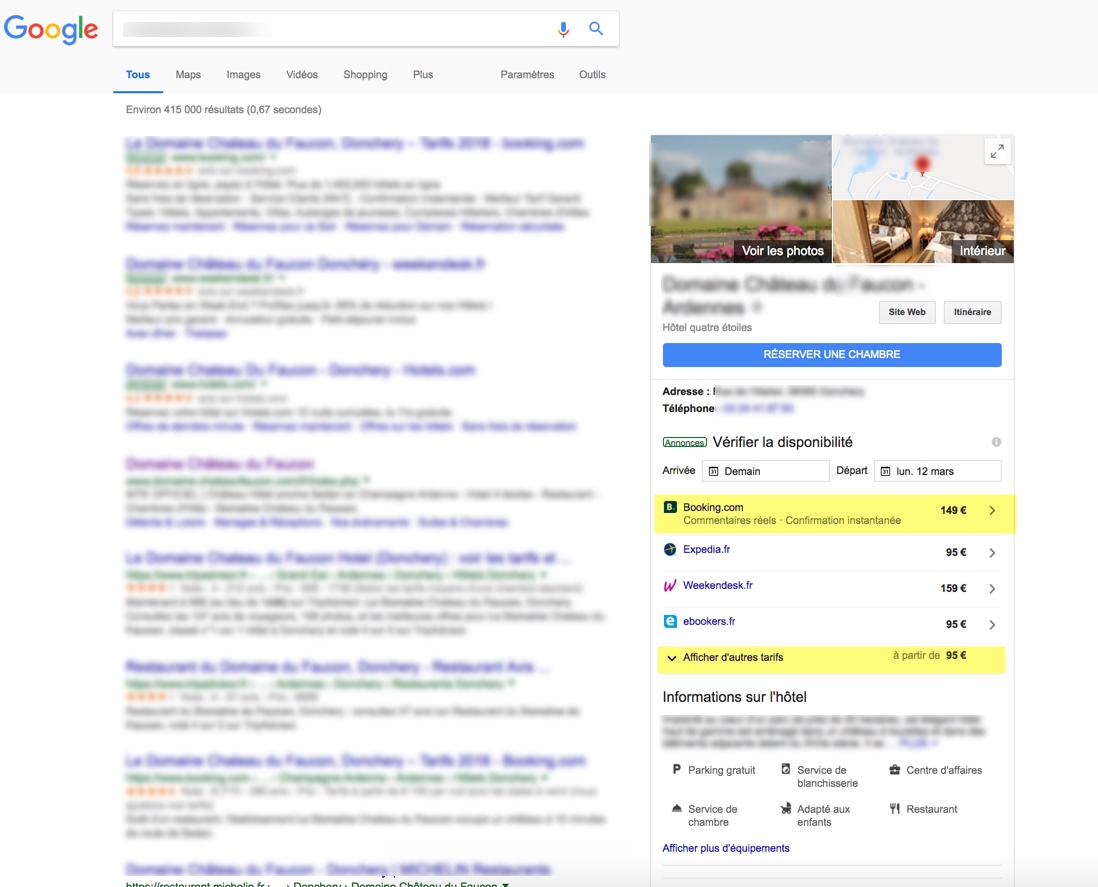Screen dimensions: 1098x887
Task: Open the calendar icon next to Demain
Action: (x=713, y=470)
